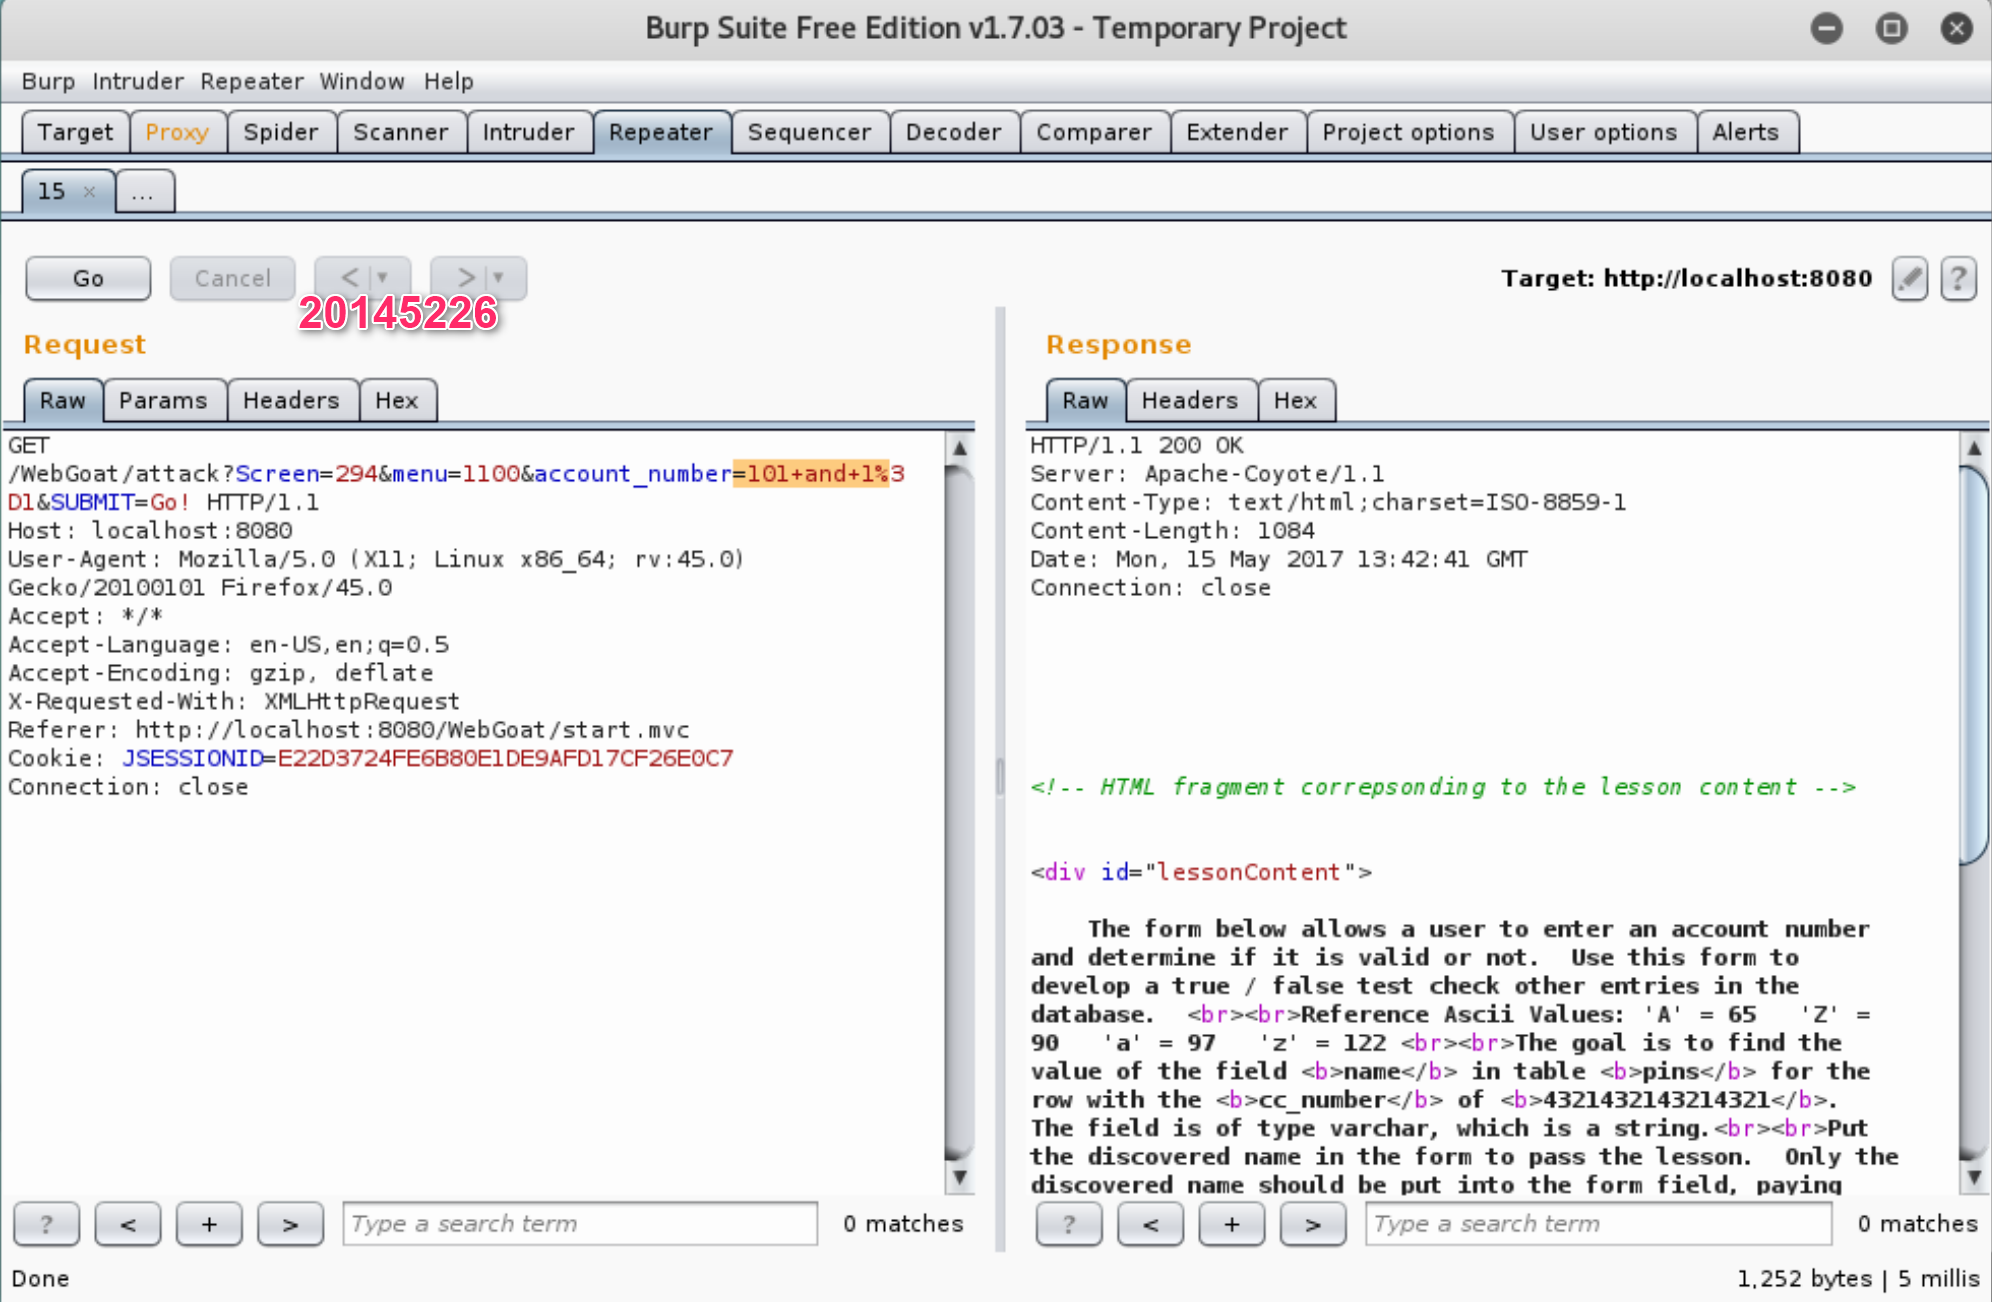Click plus button in request search bar
Image resolution: width=1992 pixels, height=1302 pixels.
pyautogui.click(x=209, y=1224)
